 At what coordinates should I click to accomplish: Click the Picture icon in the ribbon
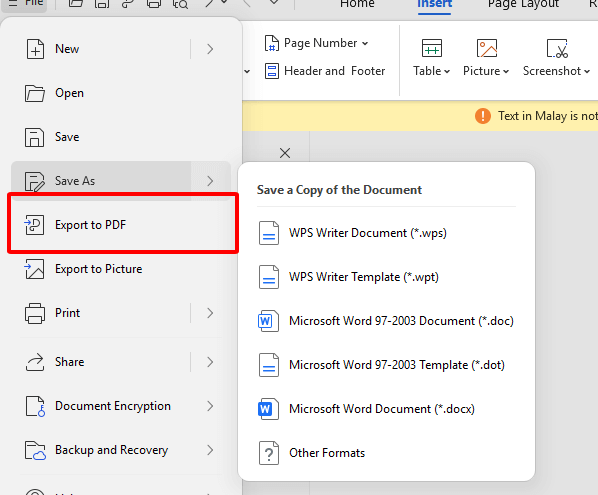[487, 48]
